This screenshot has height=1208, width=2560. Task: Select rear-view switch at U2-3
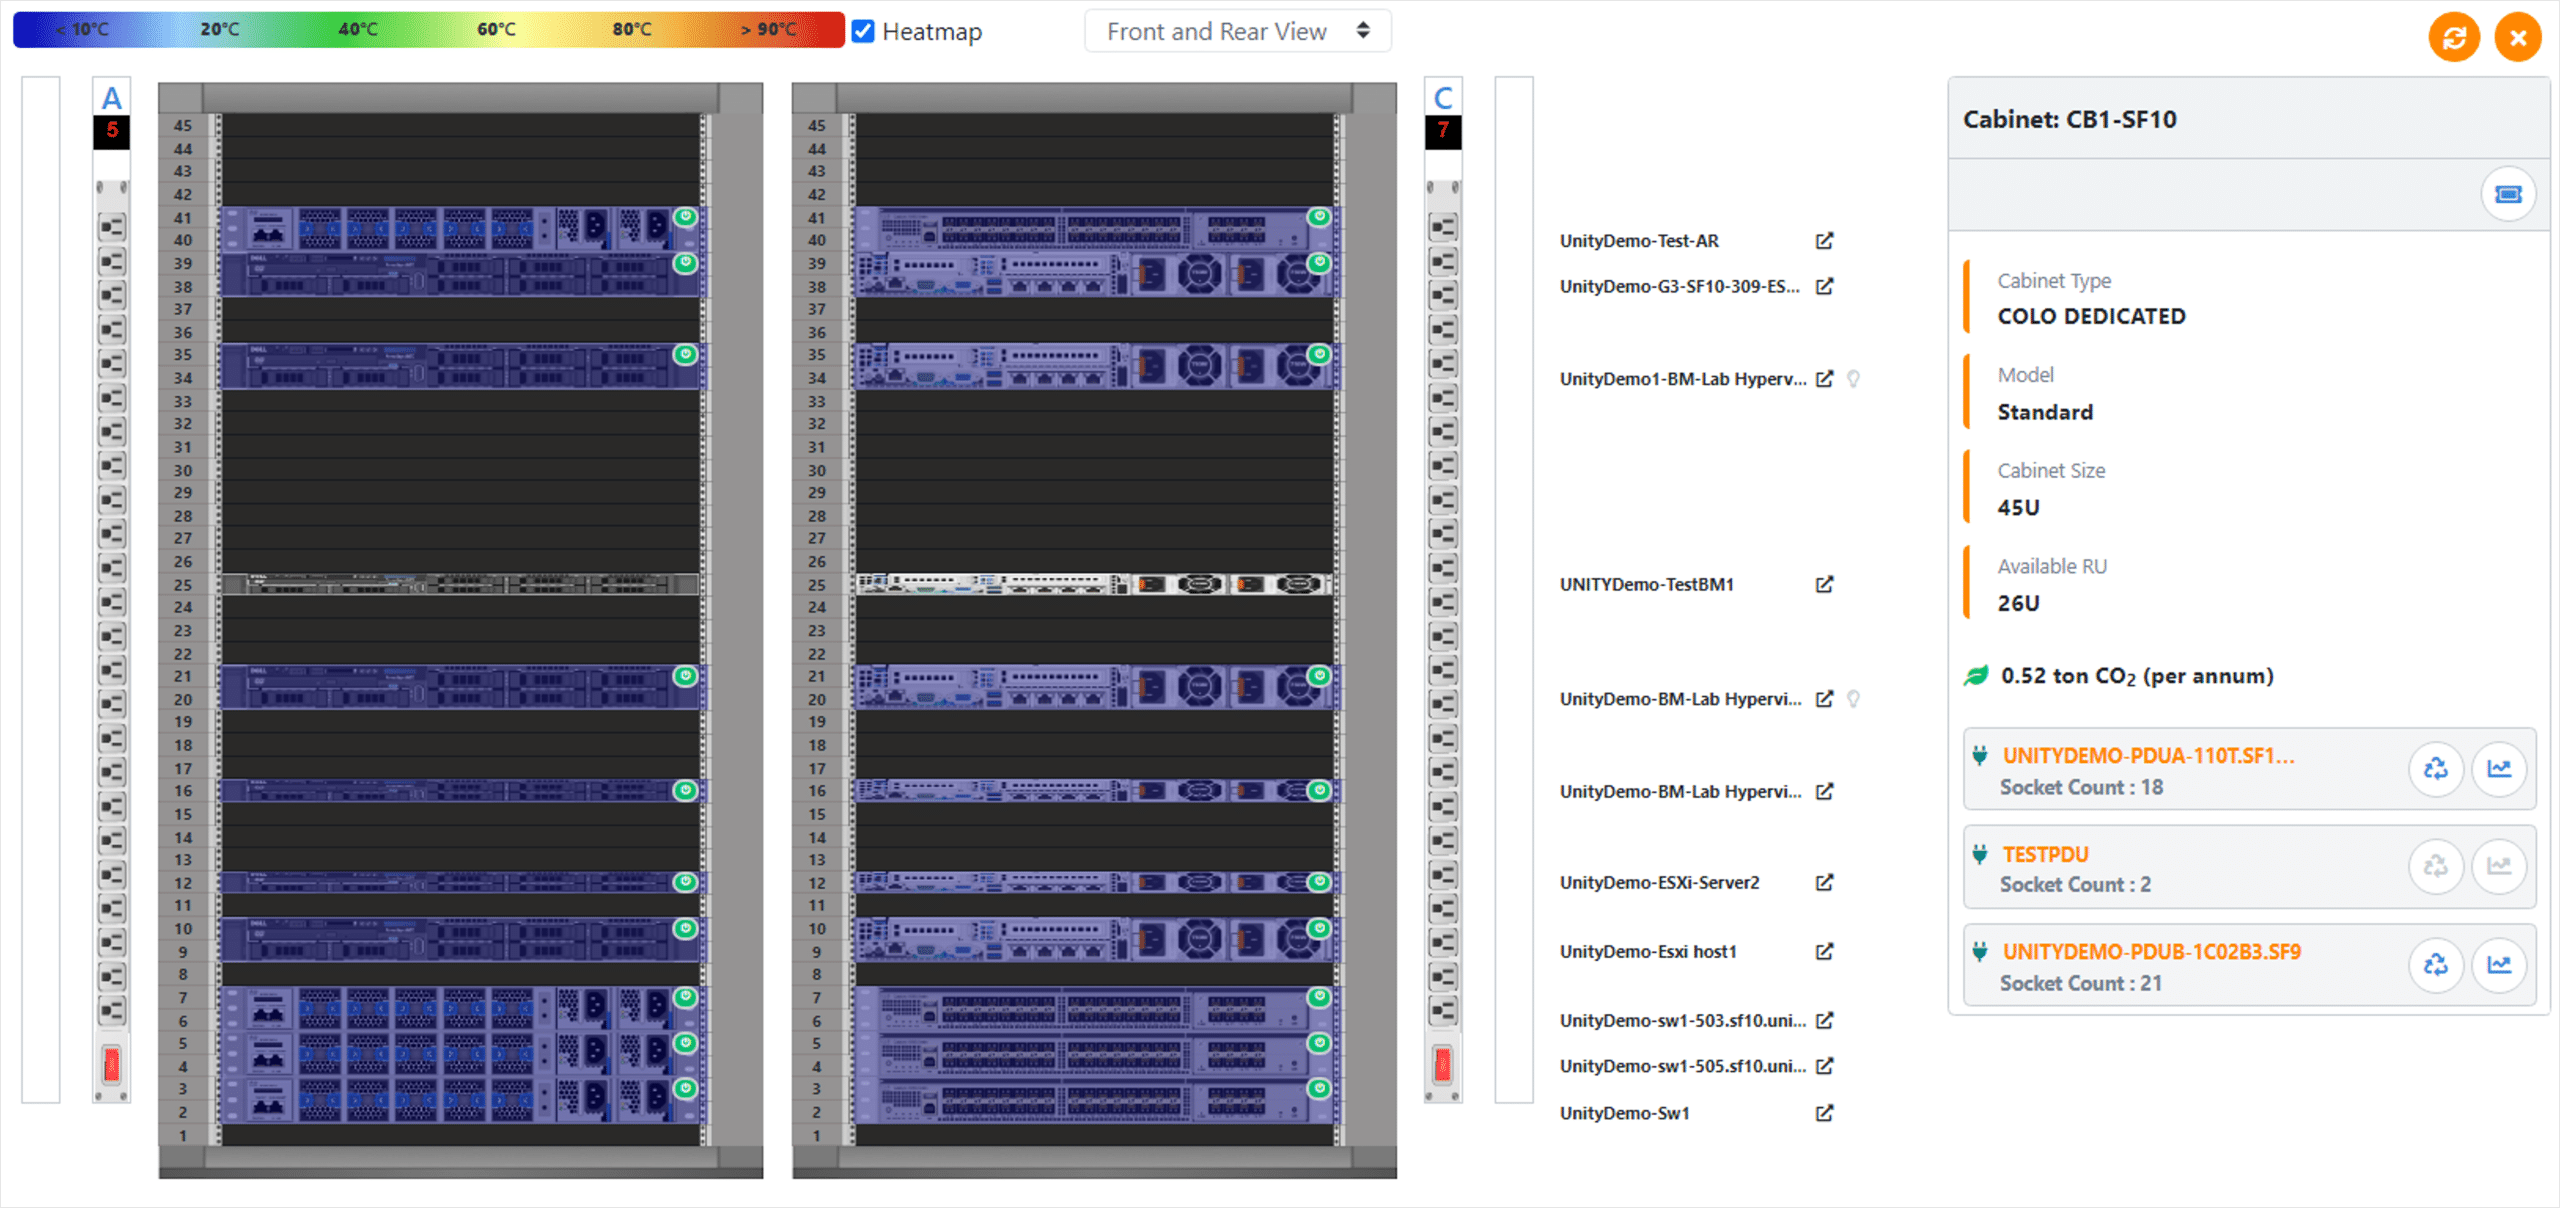(1095, 1100)
